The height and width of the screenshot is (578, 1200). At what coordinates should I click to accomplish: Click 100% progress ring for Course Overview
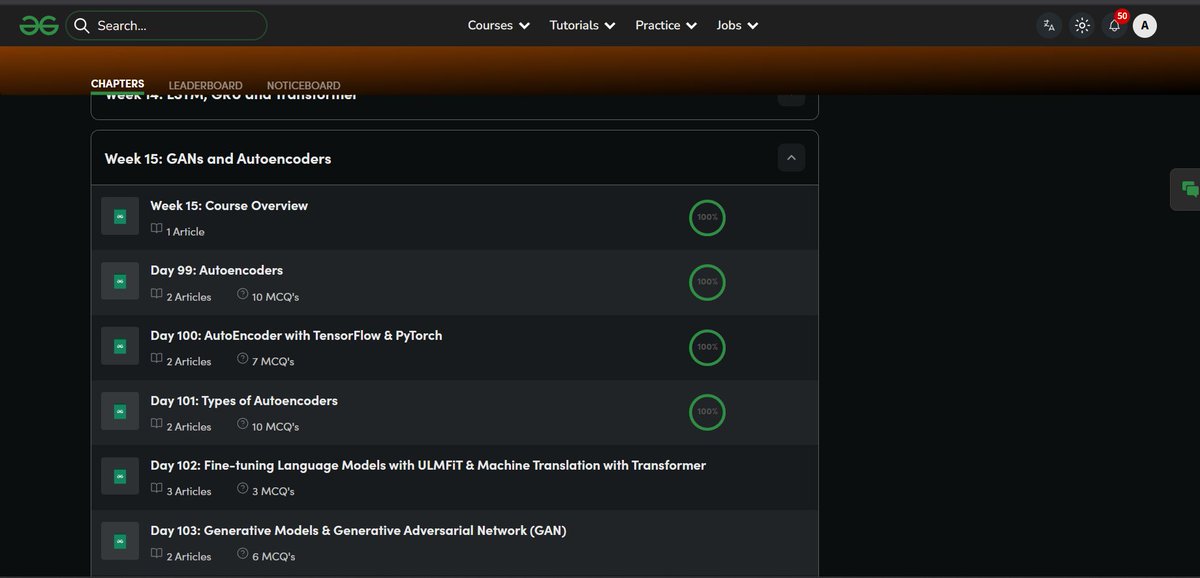coord(707,217)
